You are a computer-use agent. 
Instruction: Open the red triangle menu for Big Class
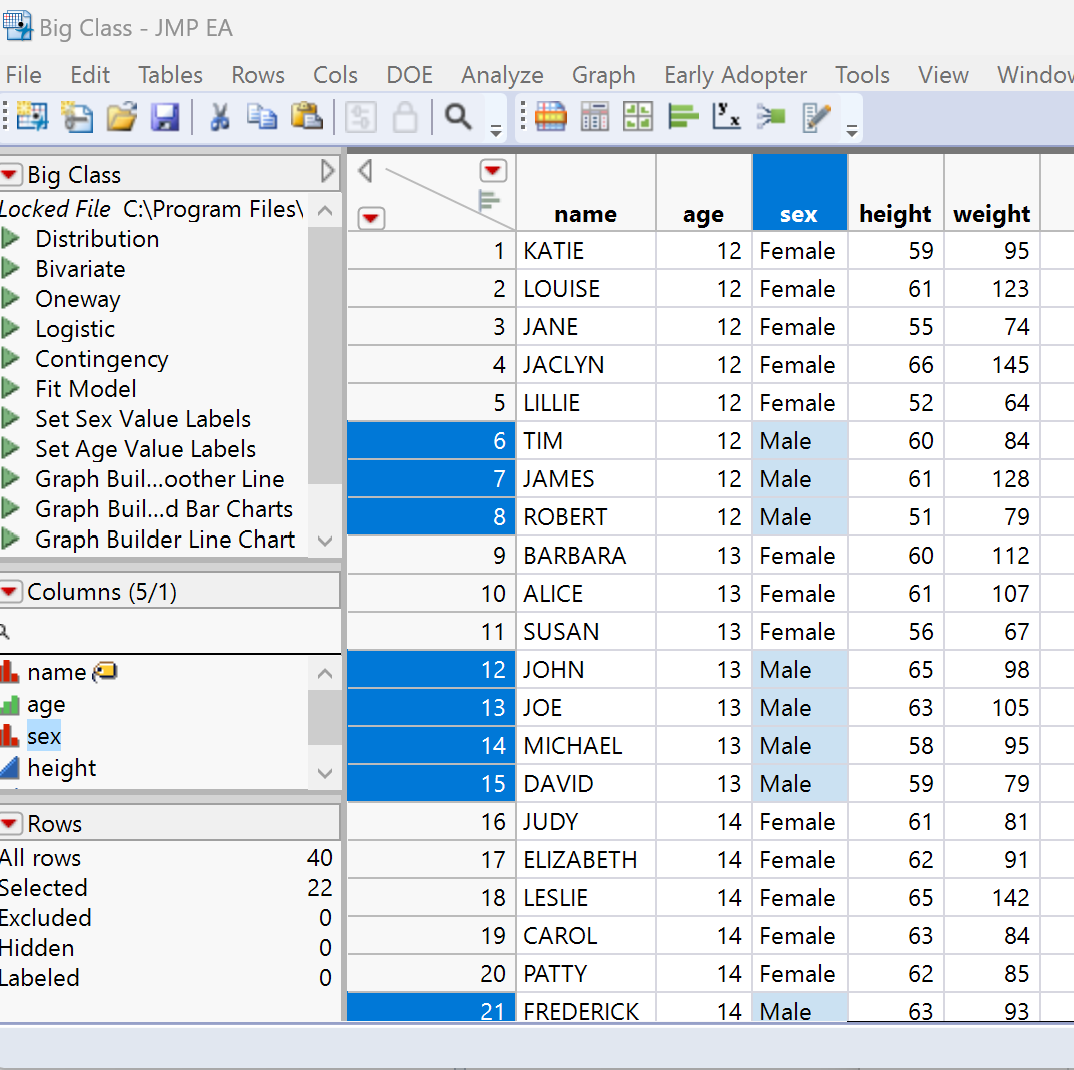coord(14,173)
